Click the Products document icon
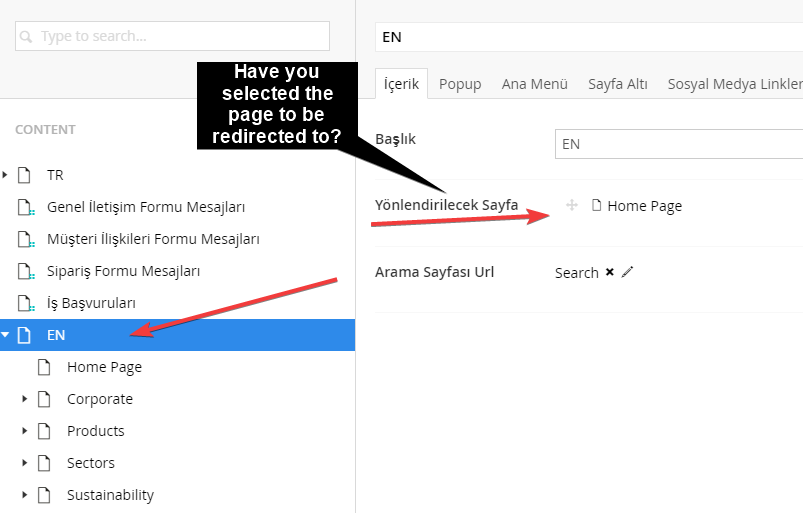The image size is (803, 513). point(44,431)
